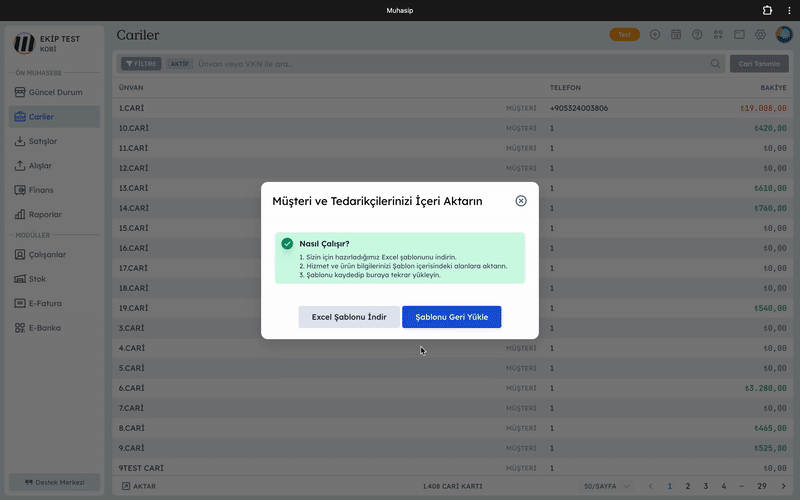800x500 pixels.
Task: Open Güncel Durum in sidebar
Action: click(55, 92)
